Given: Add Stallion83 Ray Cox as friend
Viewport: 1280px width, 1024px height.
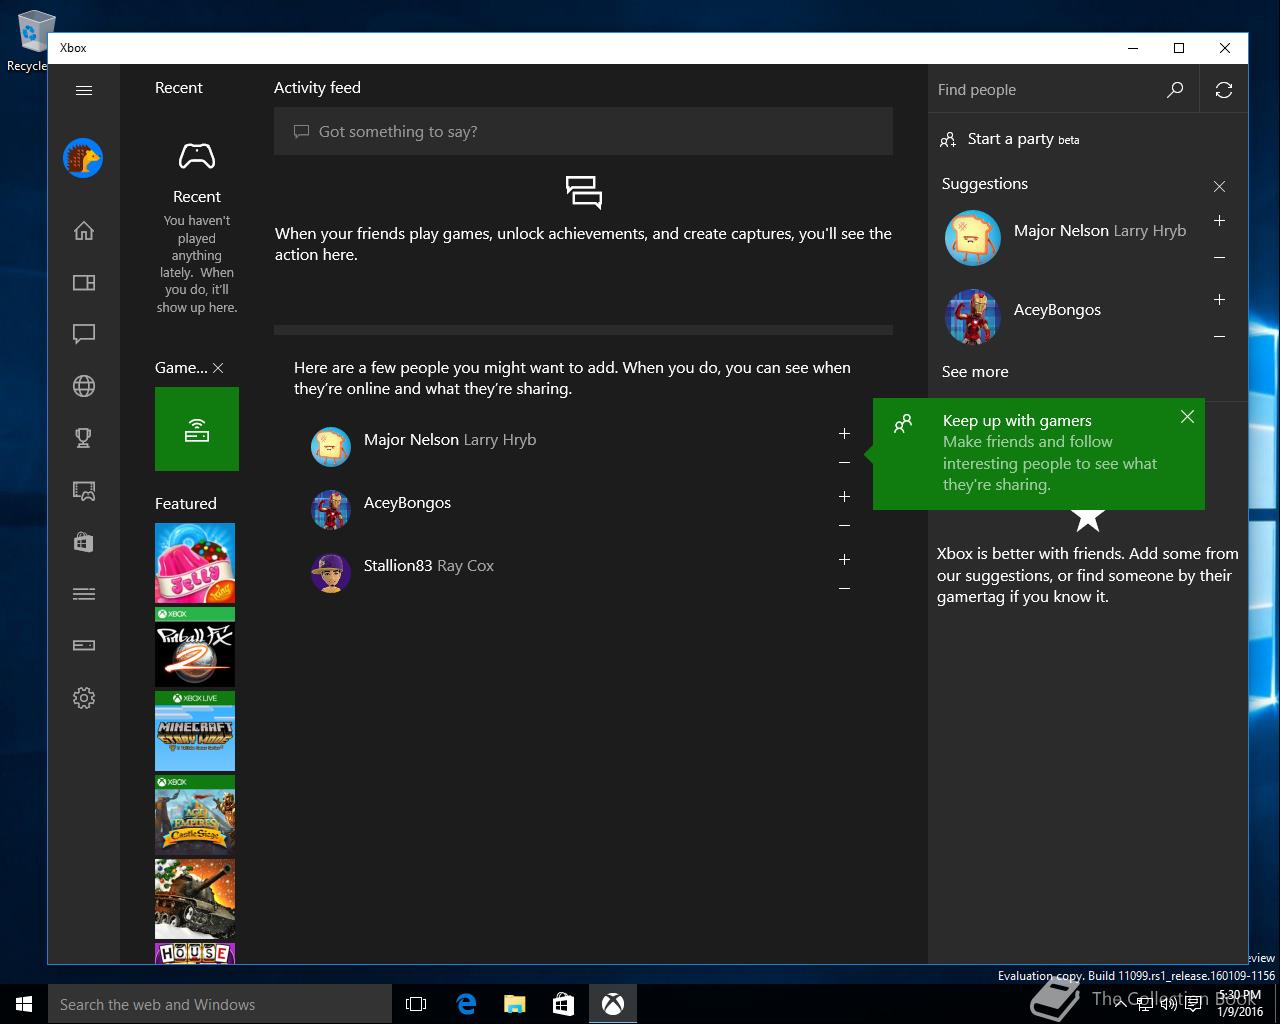Looking at the screenshot, I should pos(844,560).
